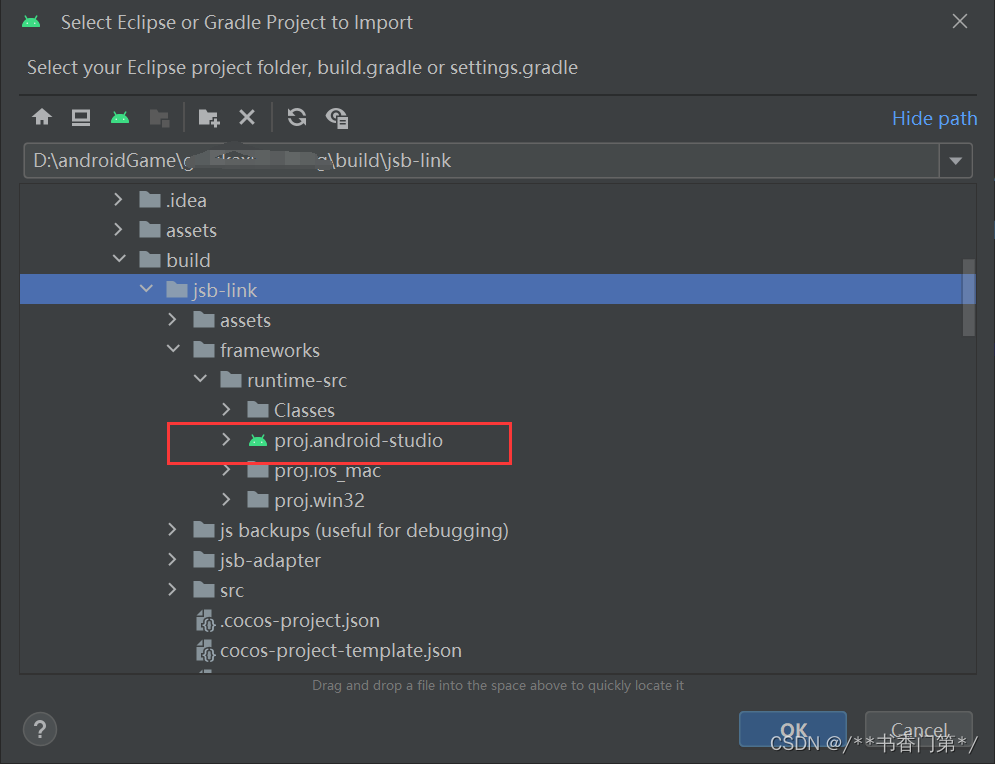
Task: Collapse the frameworks folder chevron
Action: 173,349
